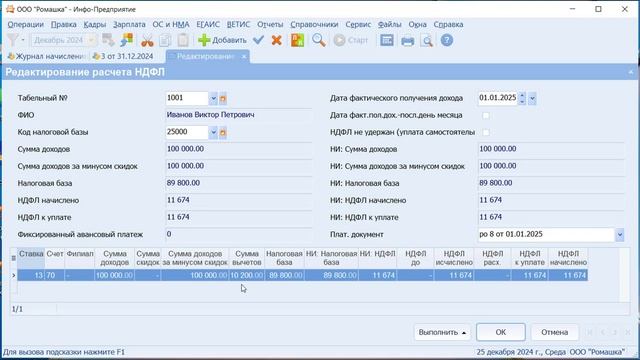Switch to Журнал начислений tab

(x=46, y=56)
